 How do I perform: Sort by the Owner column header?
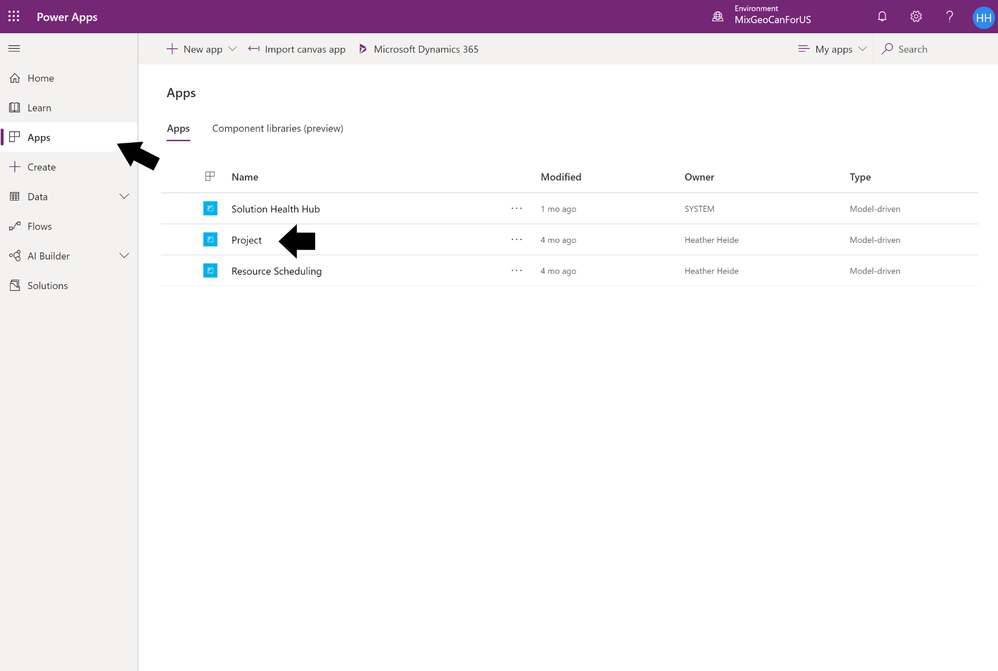coord(699,177)
